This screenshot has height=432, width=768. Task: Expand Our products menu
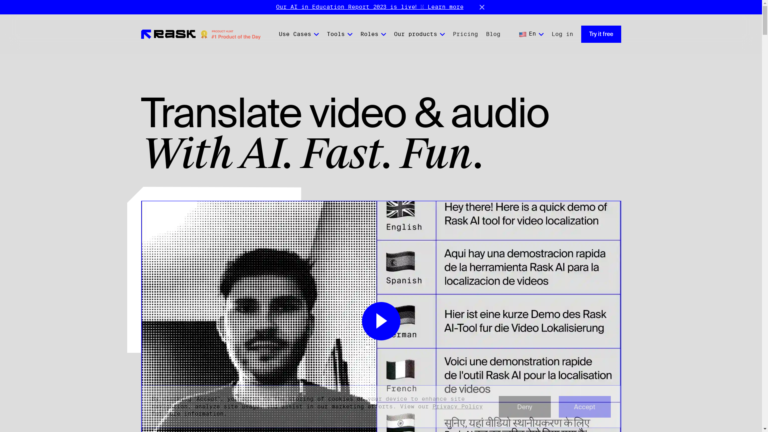pyautogui.click(x=419, y=34)
